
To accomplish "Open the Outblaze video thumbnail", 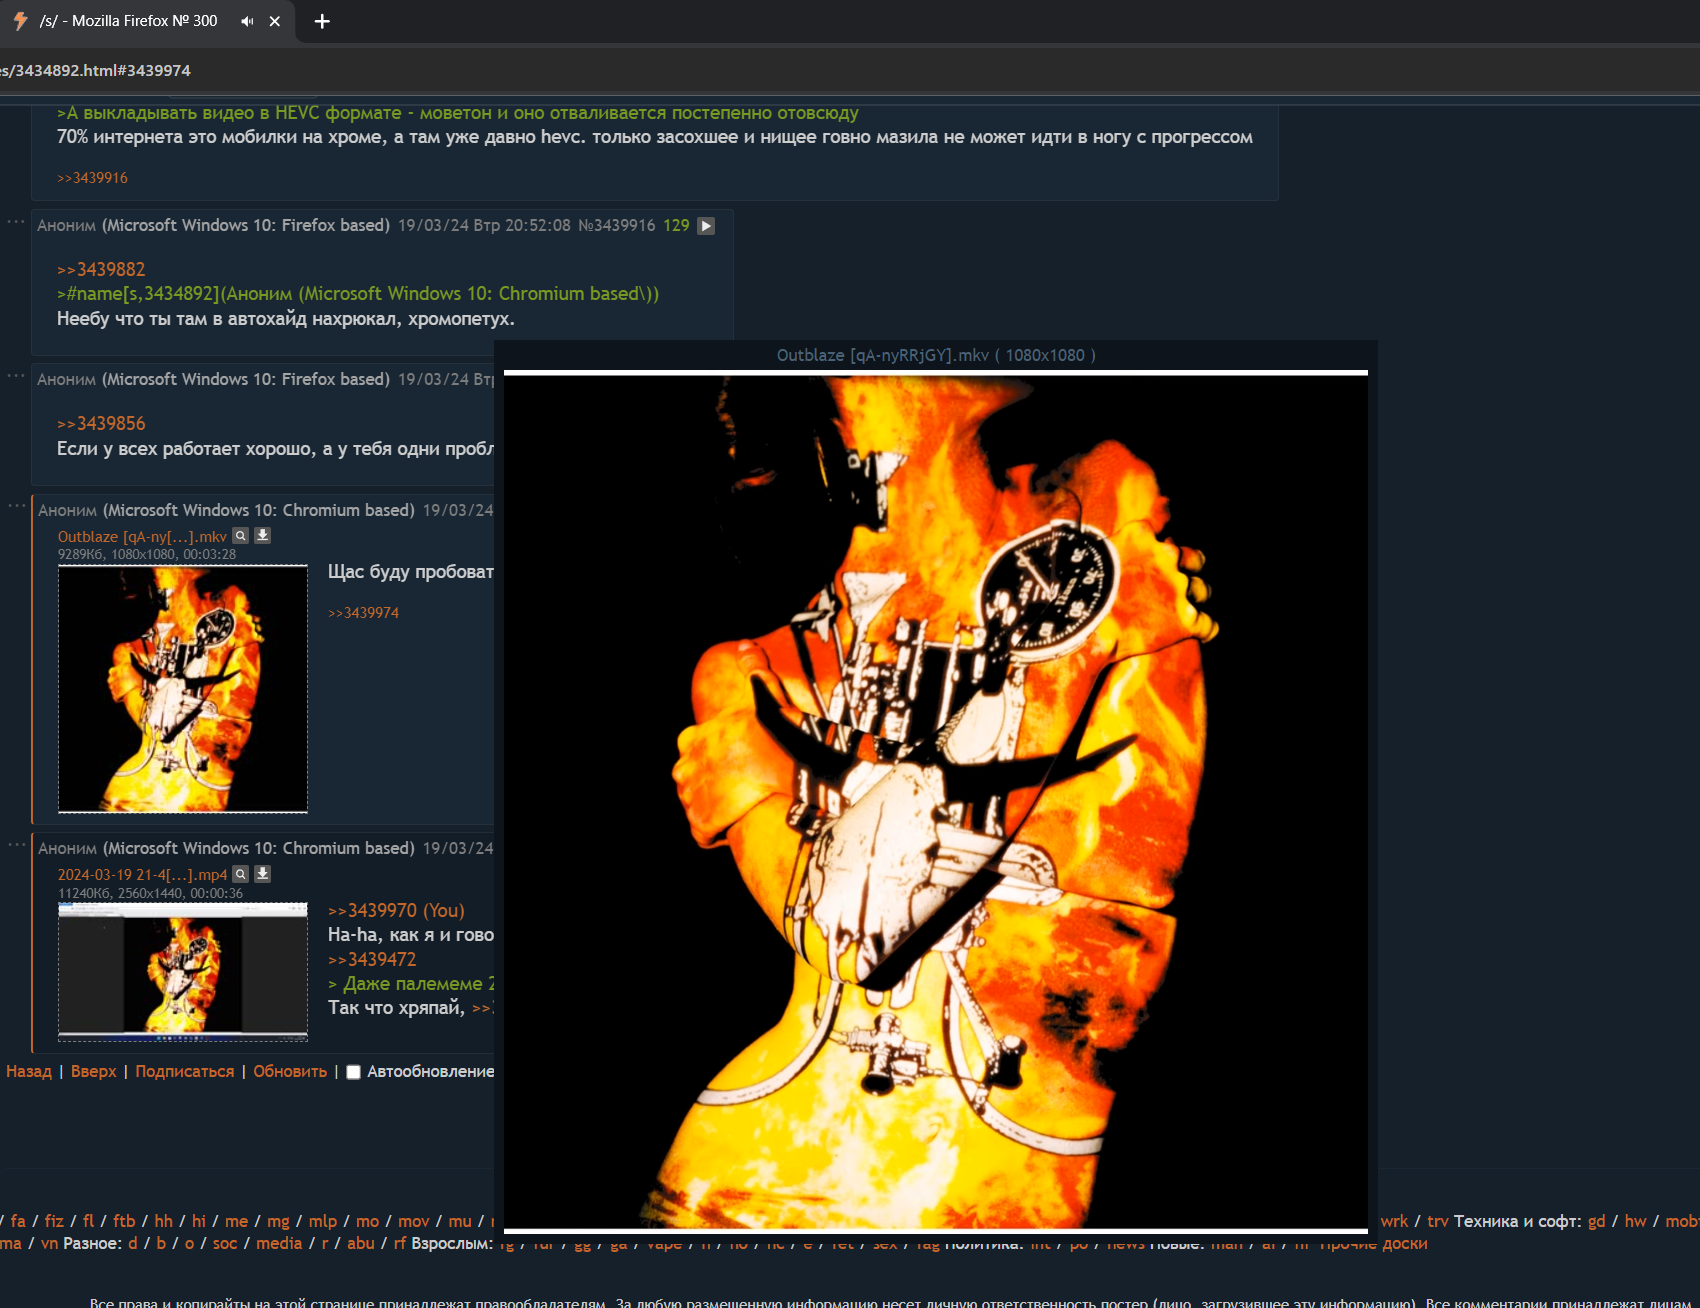I will click(x=183, y=689).
